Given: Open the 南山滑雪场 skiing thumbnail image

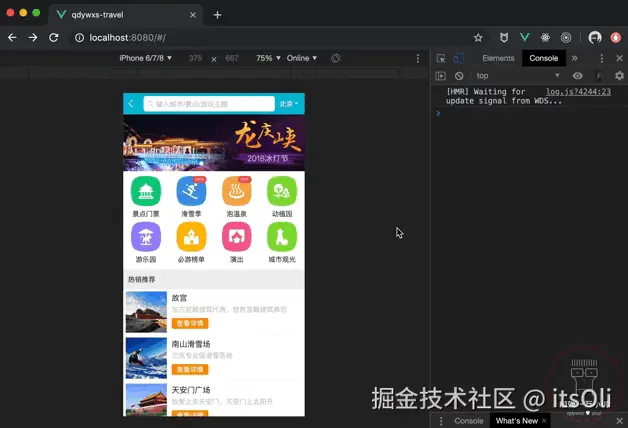Looking at the screenshot, I should tap(146, 358).
